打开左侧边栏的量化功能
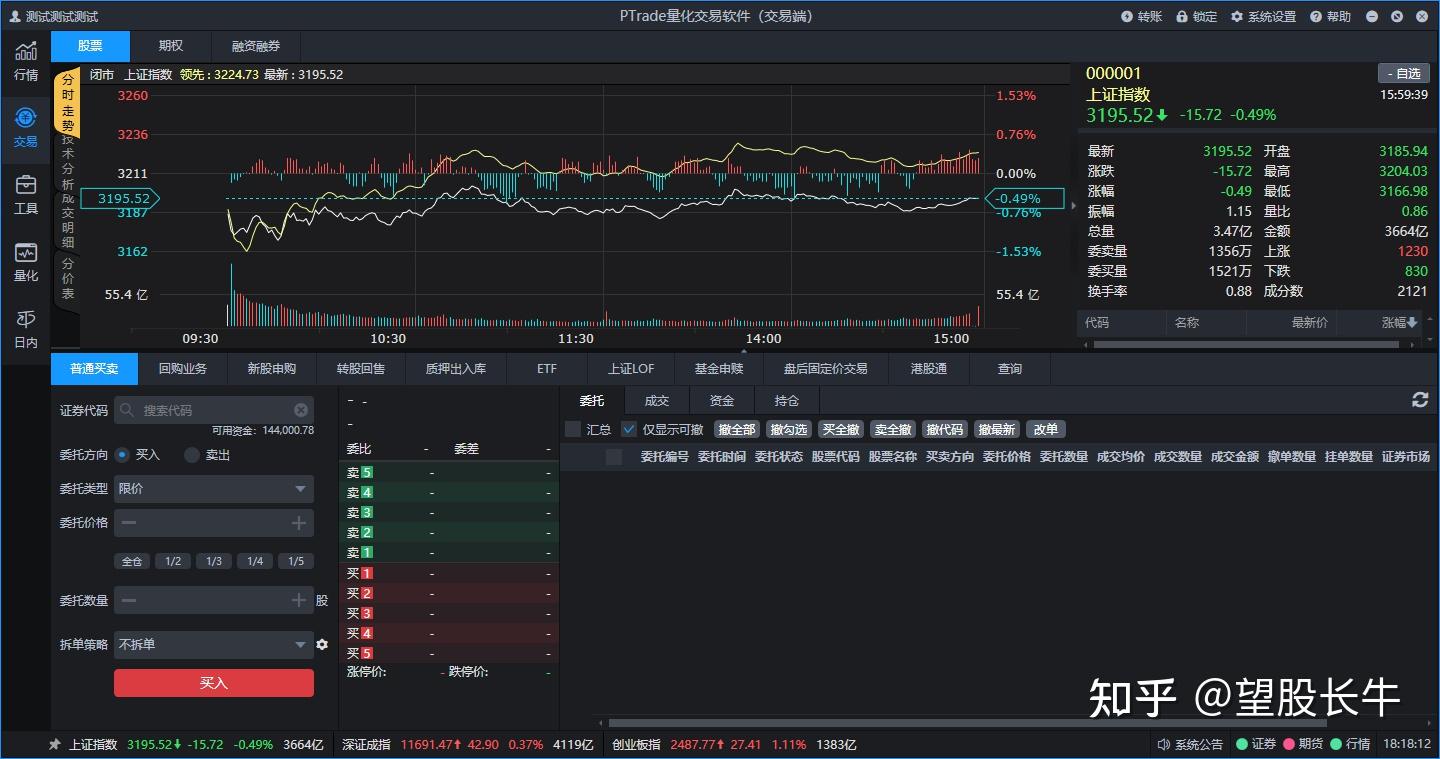1440x759 pixels. pos(25,264)
